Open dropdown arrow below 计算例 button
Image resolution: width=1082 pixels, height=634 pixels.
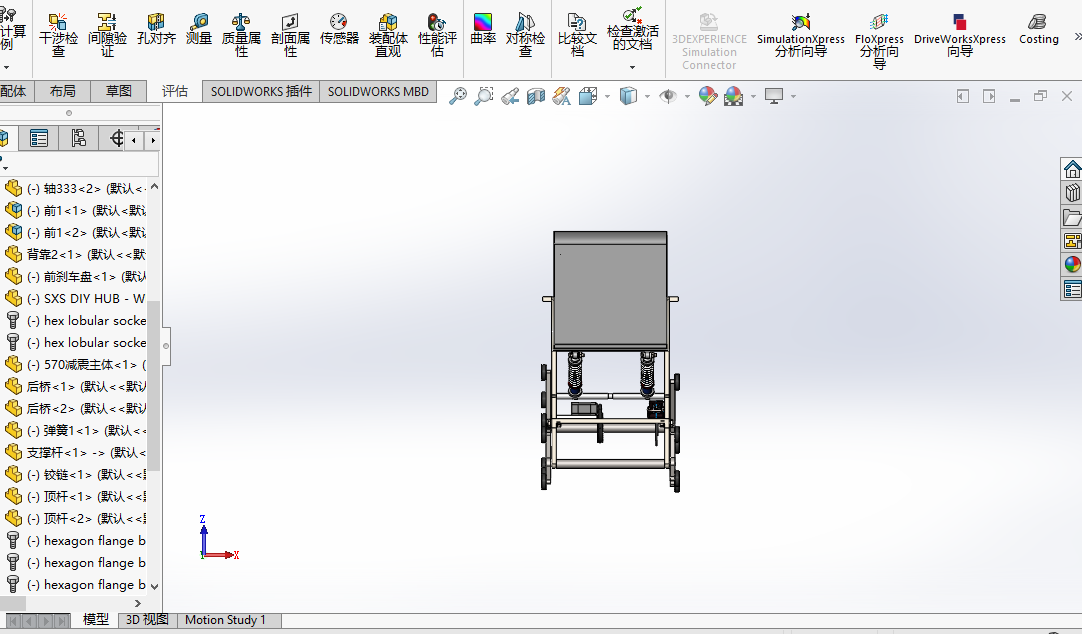click(x=6, y=68)
